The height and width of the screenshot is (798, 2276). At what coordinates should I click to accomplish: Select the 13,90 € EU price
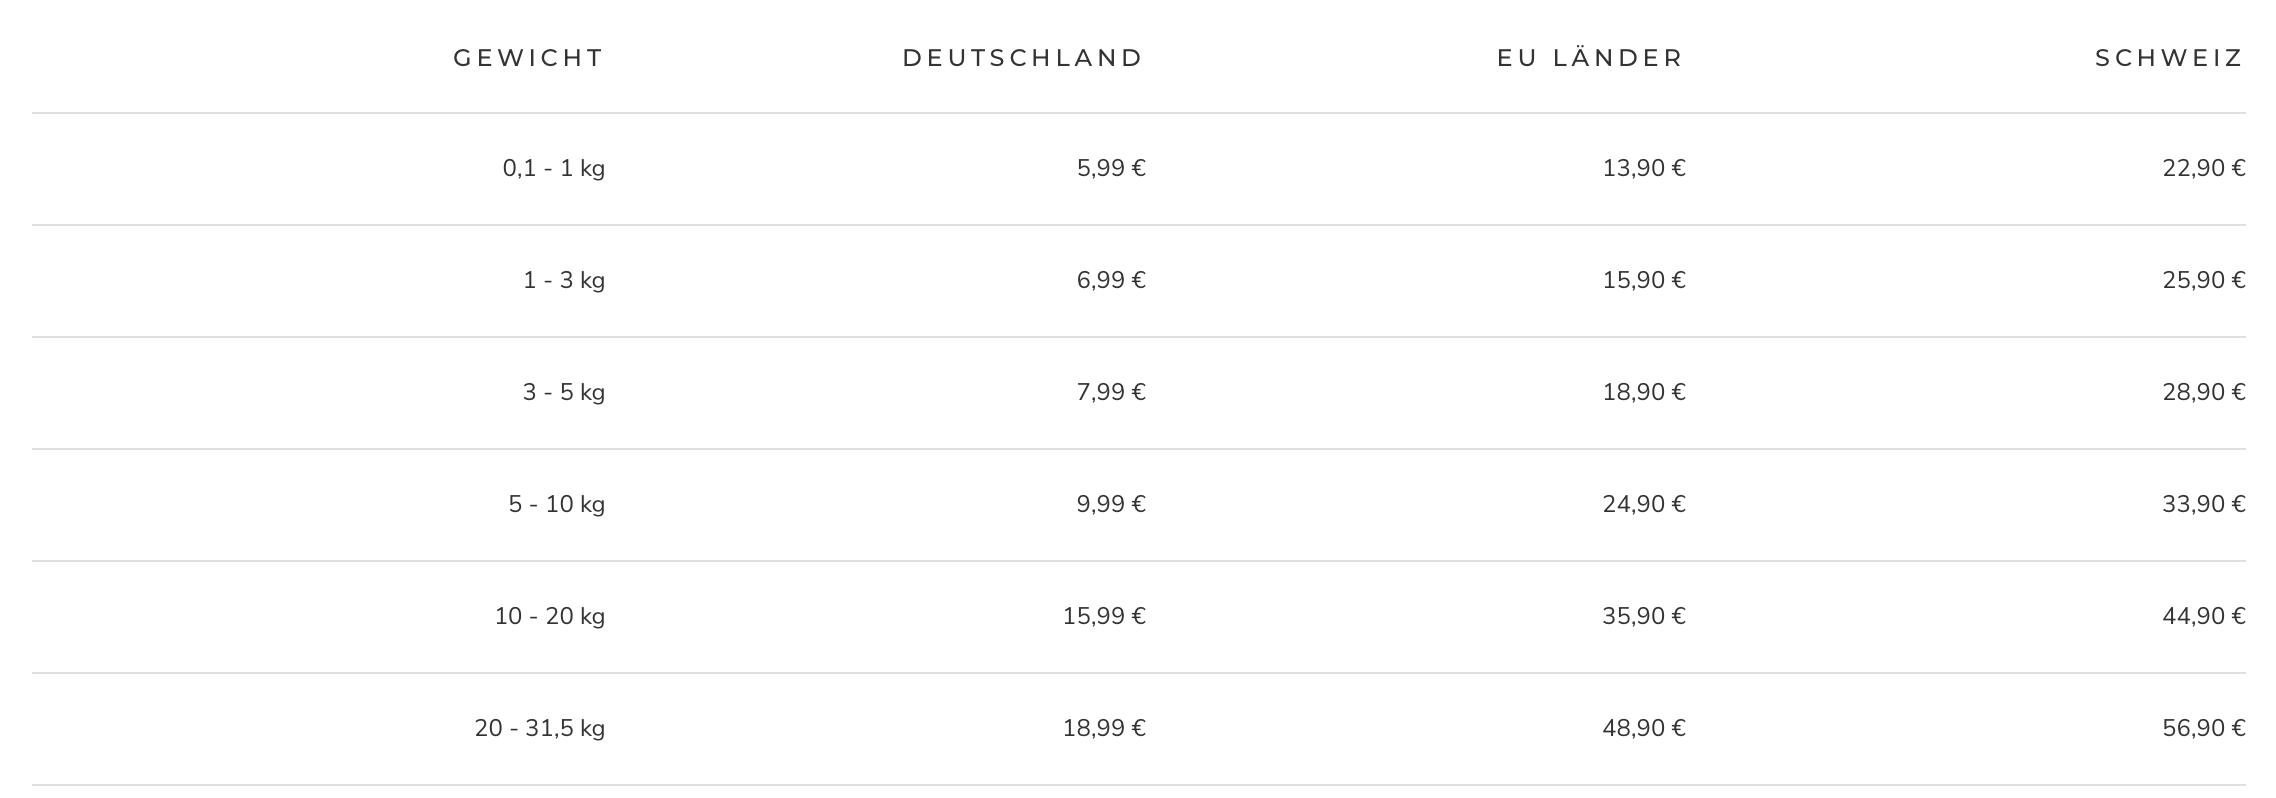tap(1643, 168)
